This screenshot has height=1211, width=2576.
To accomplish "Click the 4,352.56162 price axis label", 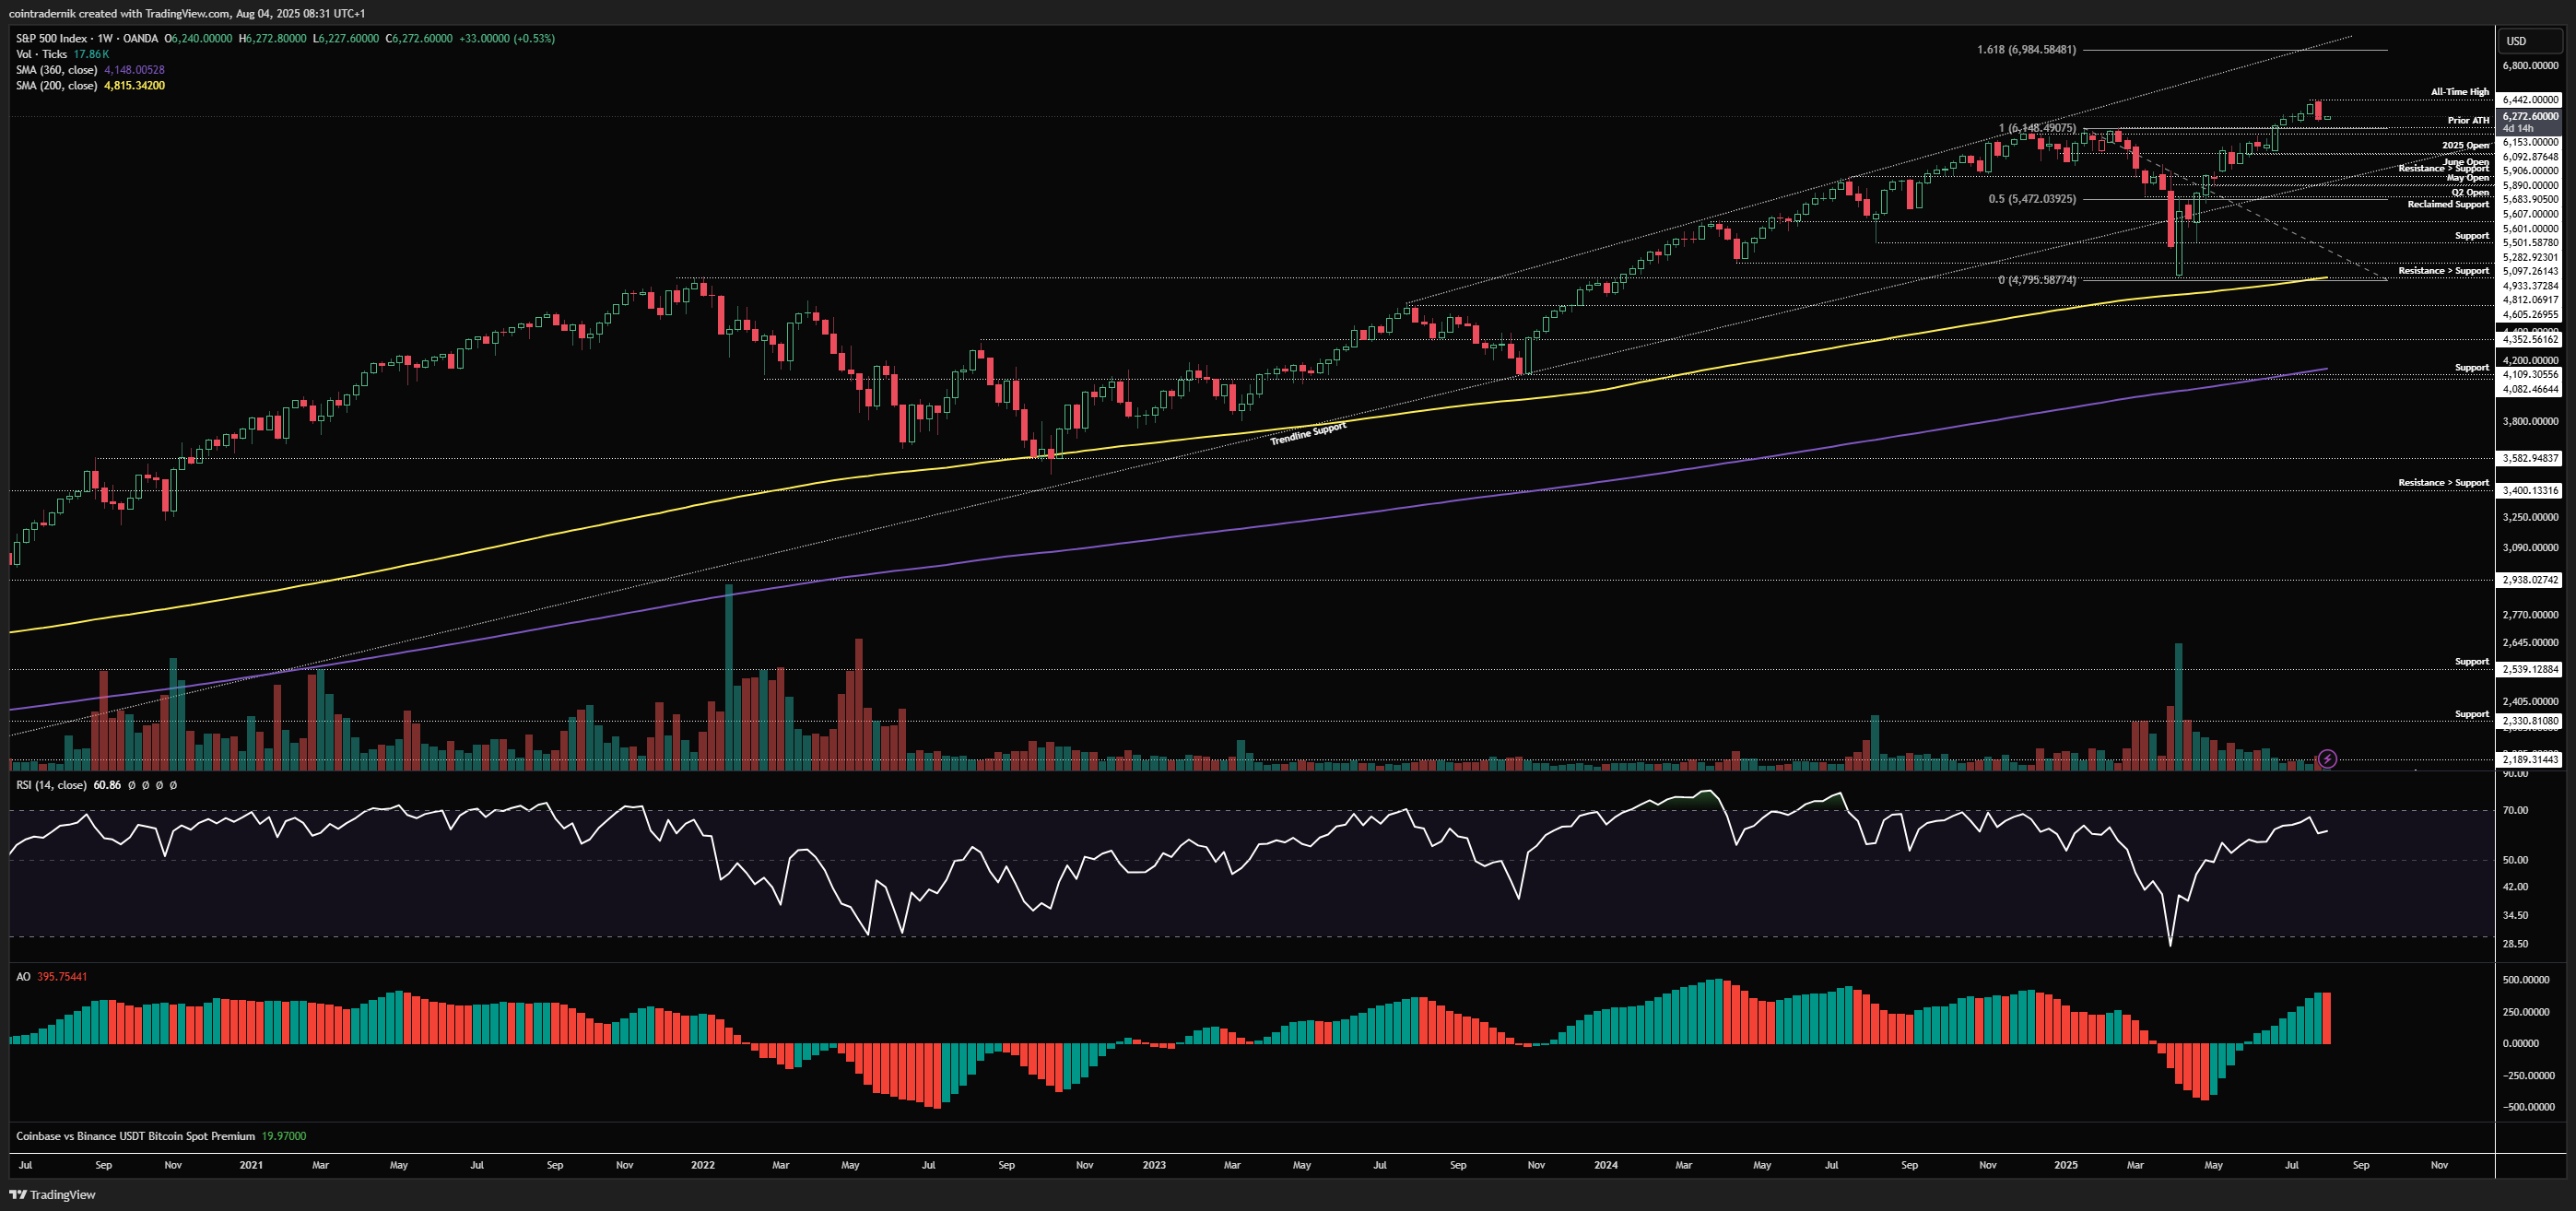I will 2530,339.
